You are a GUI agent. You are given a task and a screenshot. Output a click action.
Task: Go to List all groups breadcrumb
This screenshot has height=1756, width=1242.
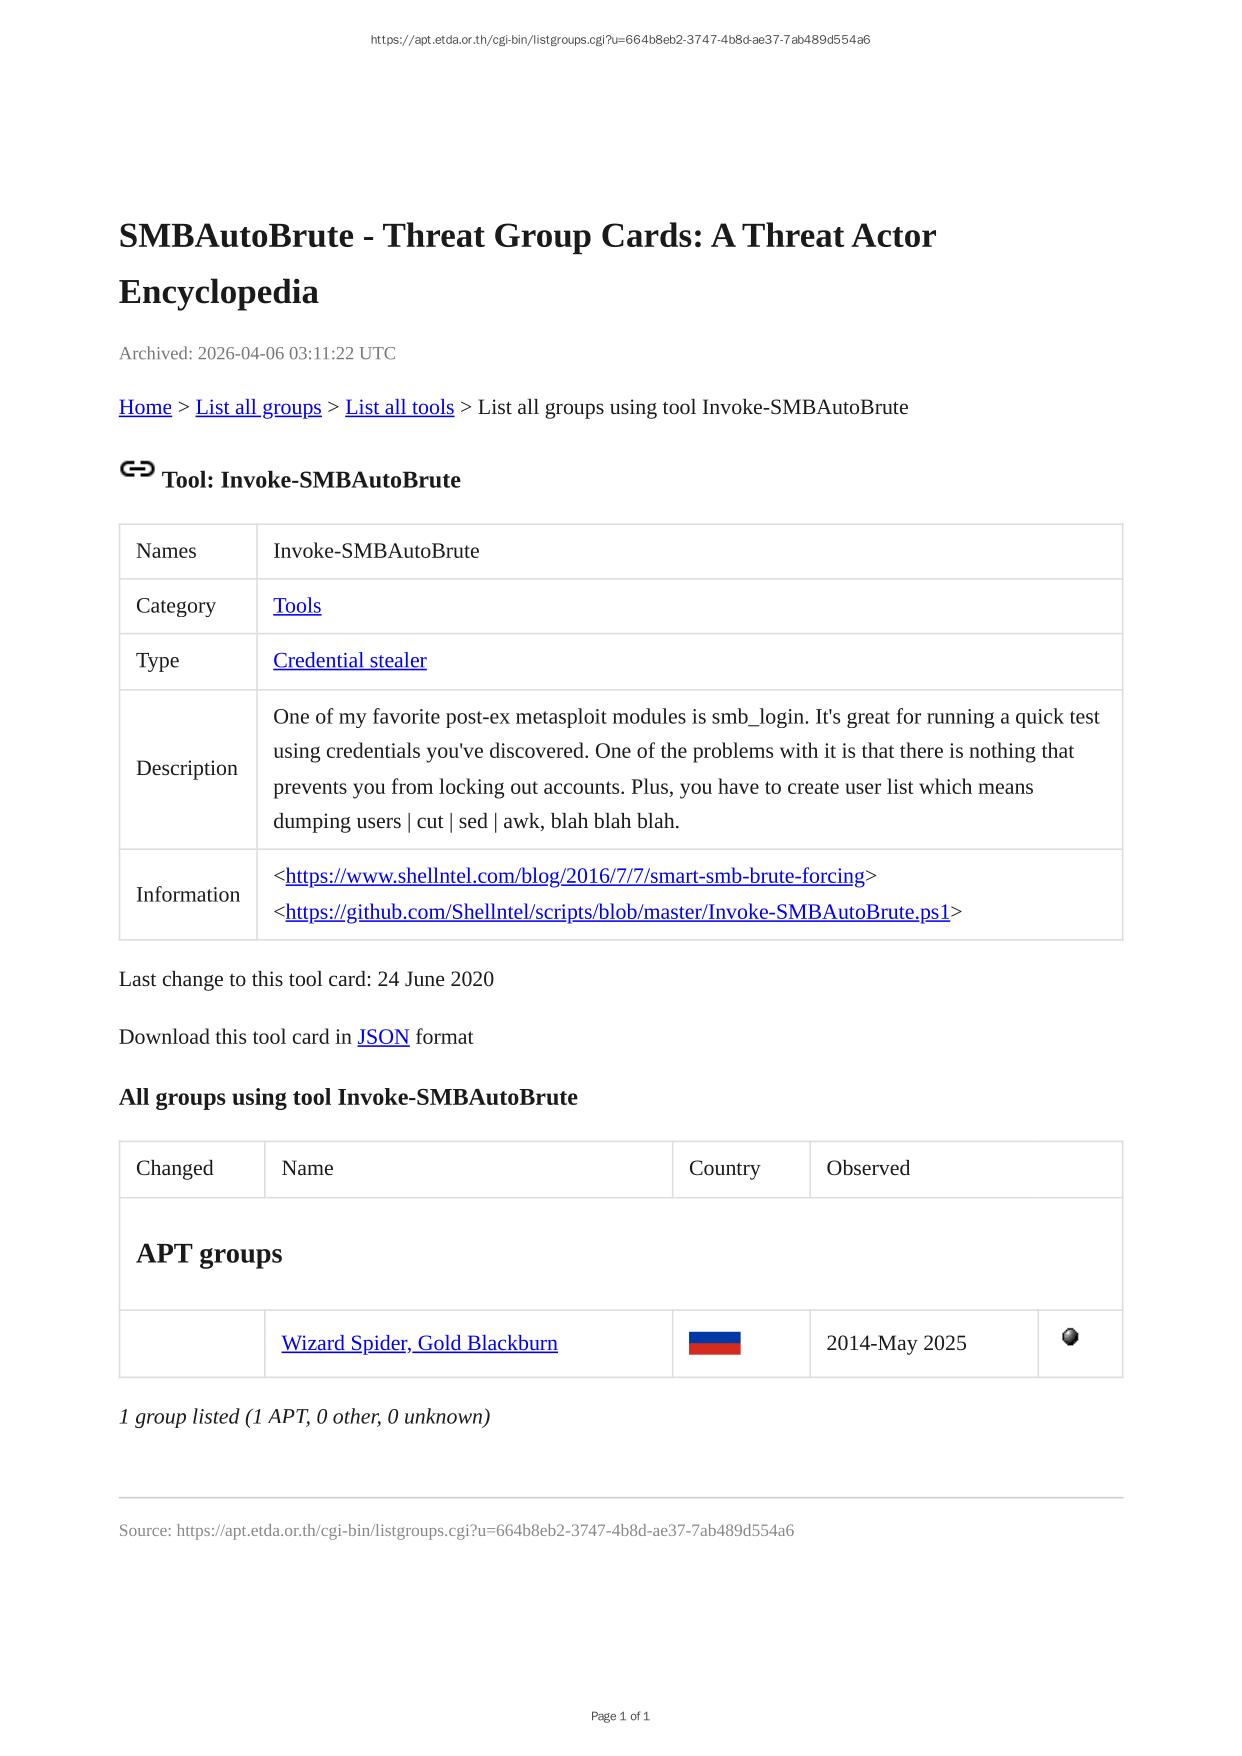pyautogui.click(x=258, y=407)
